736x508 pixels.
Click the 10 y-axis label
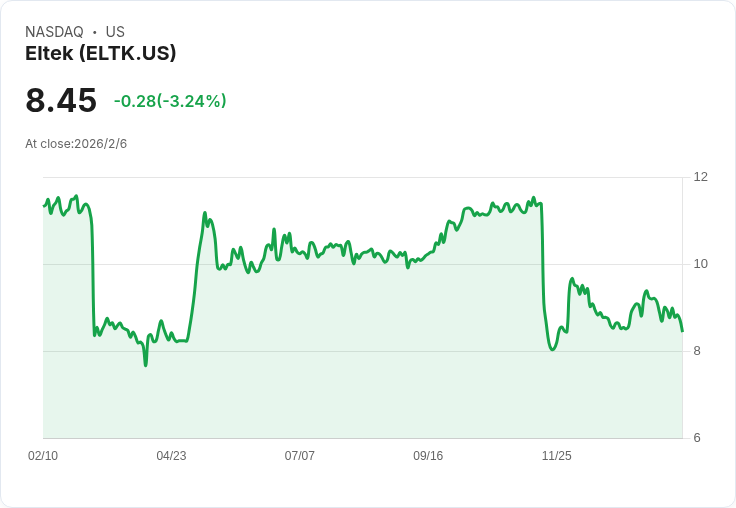(x=700, y=264)
